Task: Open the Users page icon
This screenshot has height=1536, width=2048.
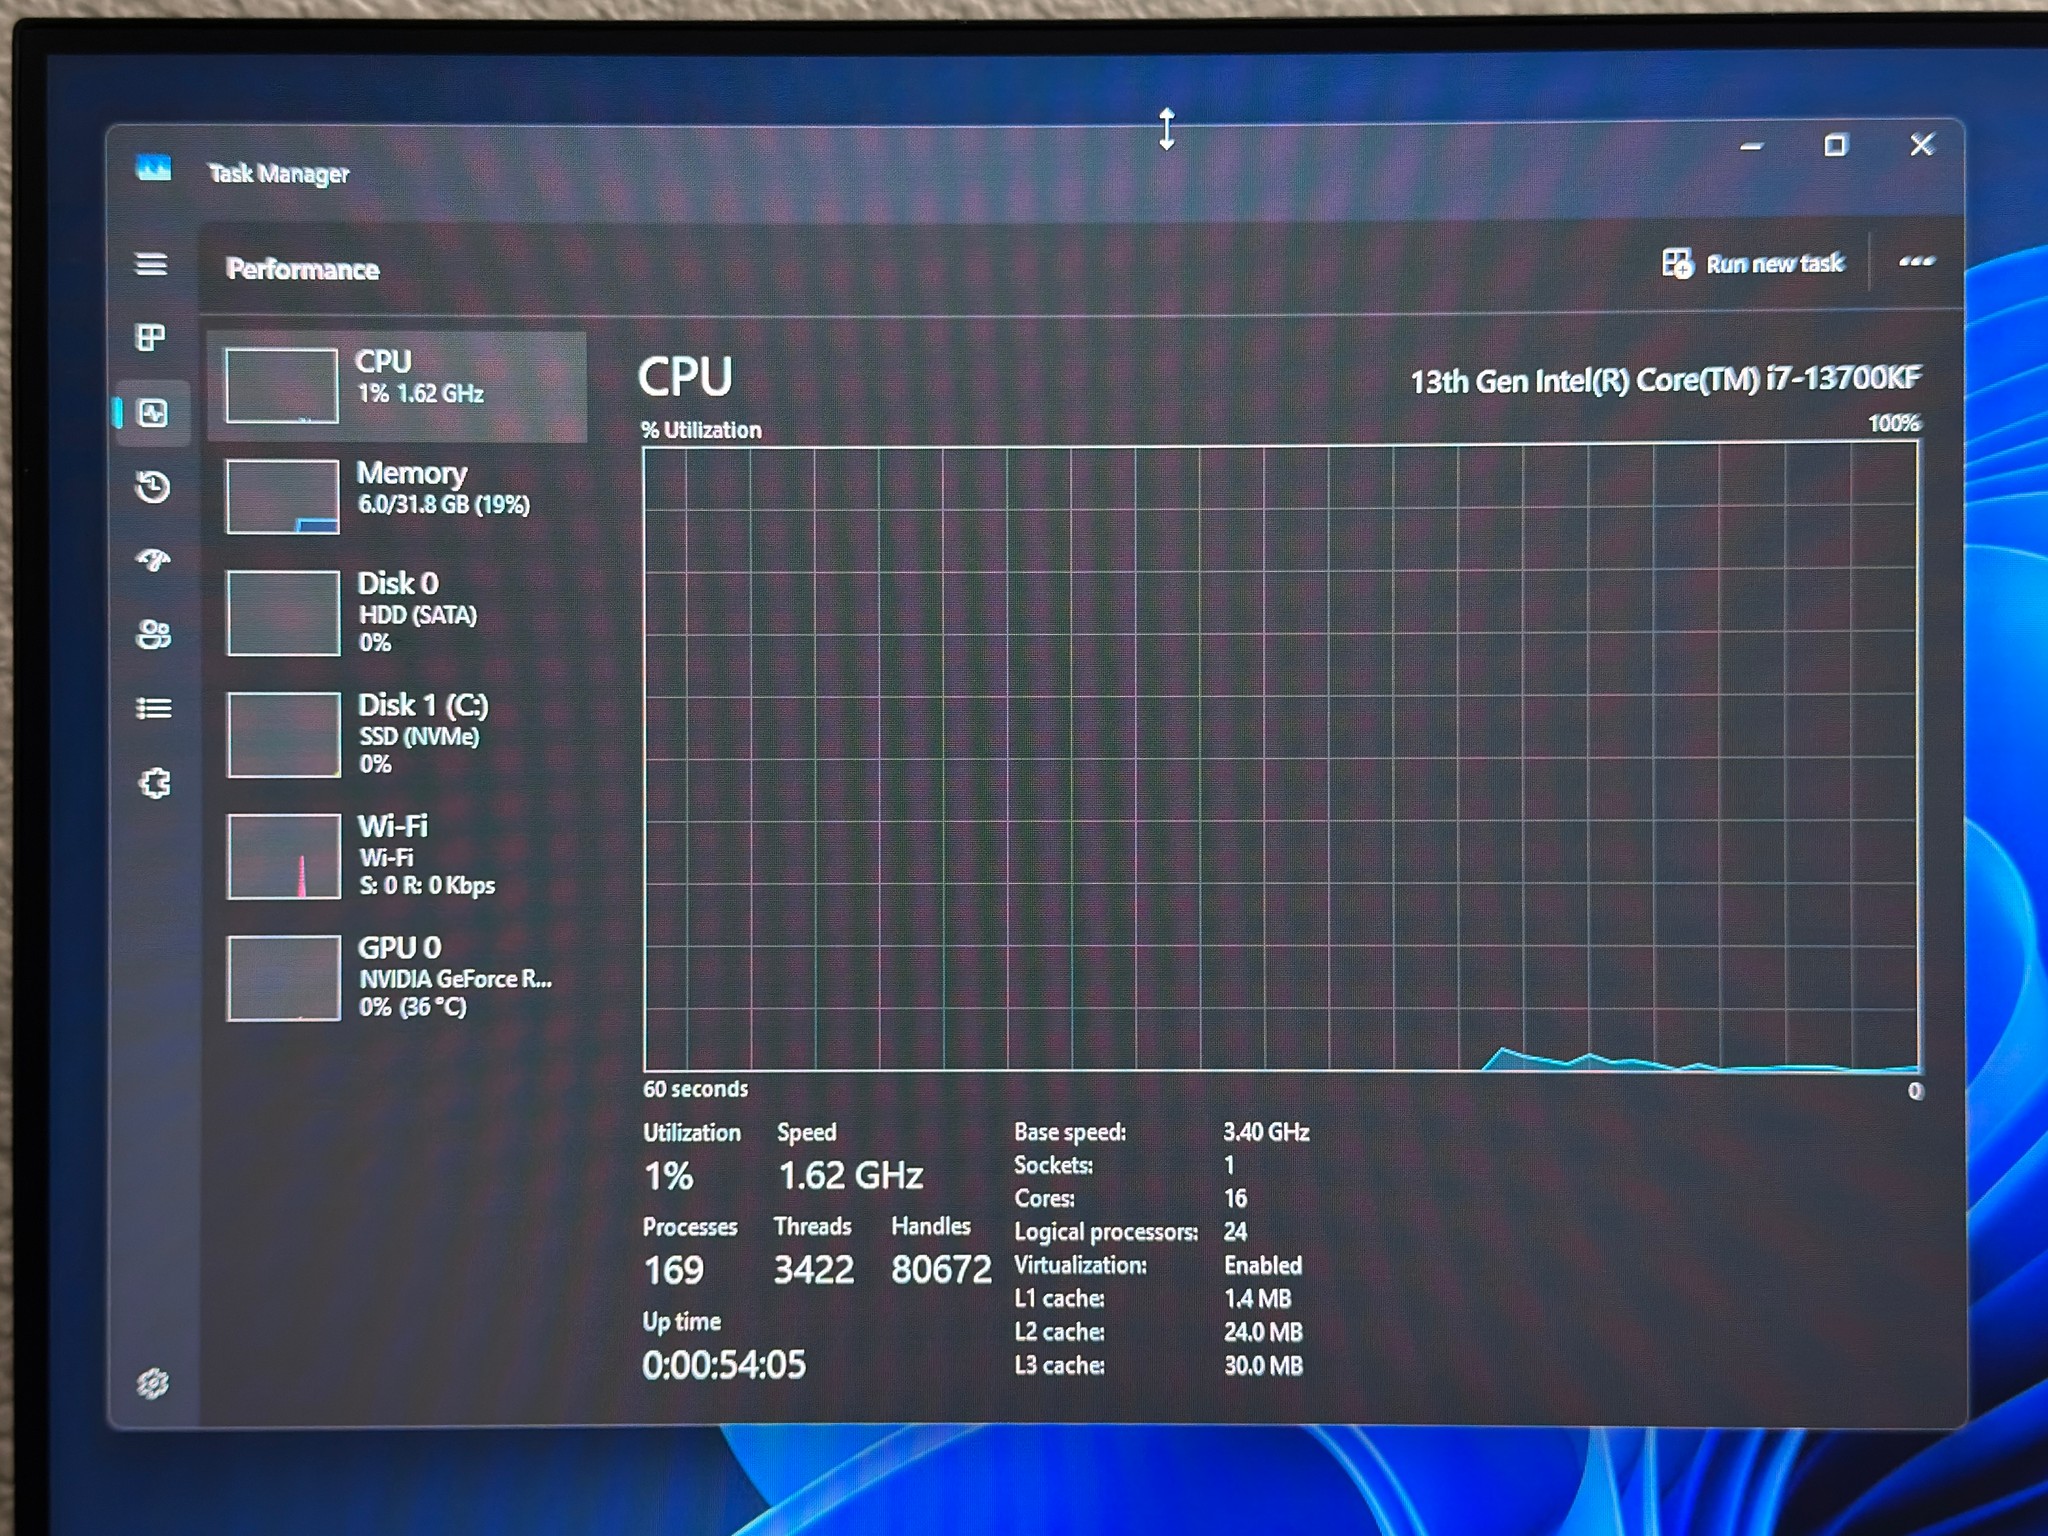Action: 153,634
